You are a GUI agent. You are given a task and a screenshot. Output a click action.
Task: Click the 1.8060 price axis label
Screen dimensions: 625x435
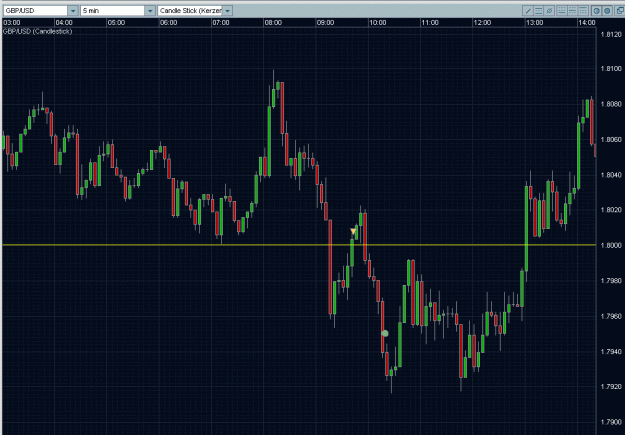pyautogui.click(x=611, y=140)
